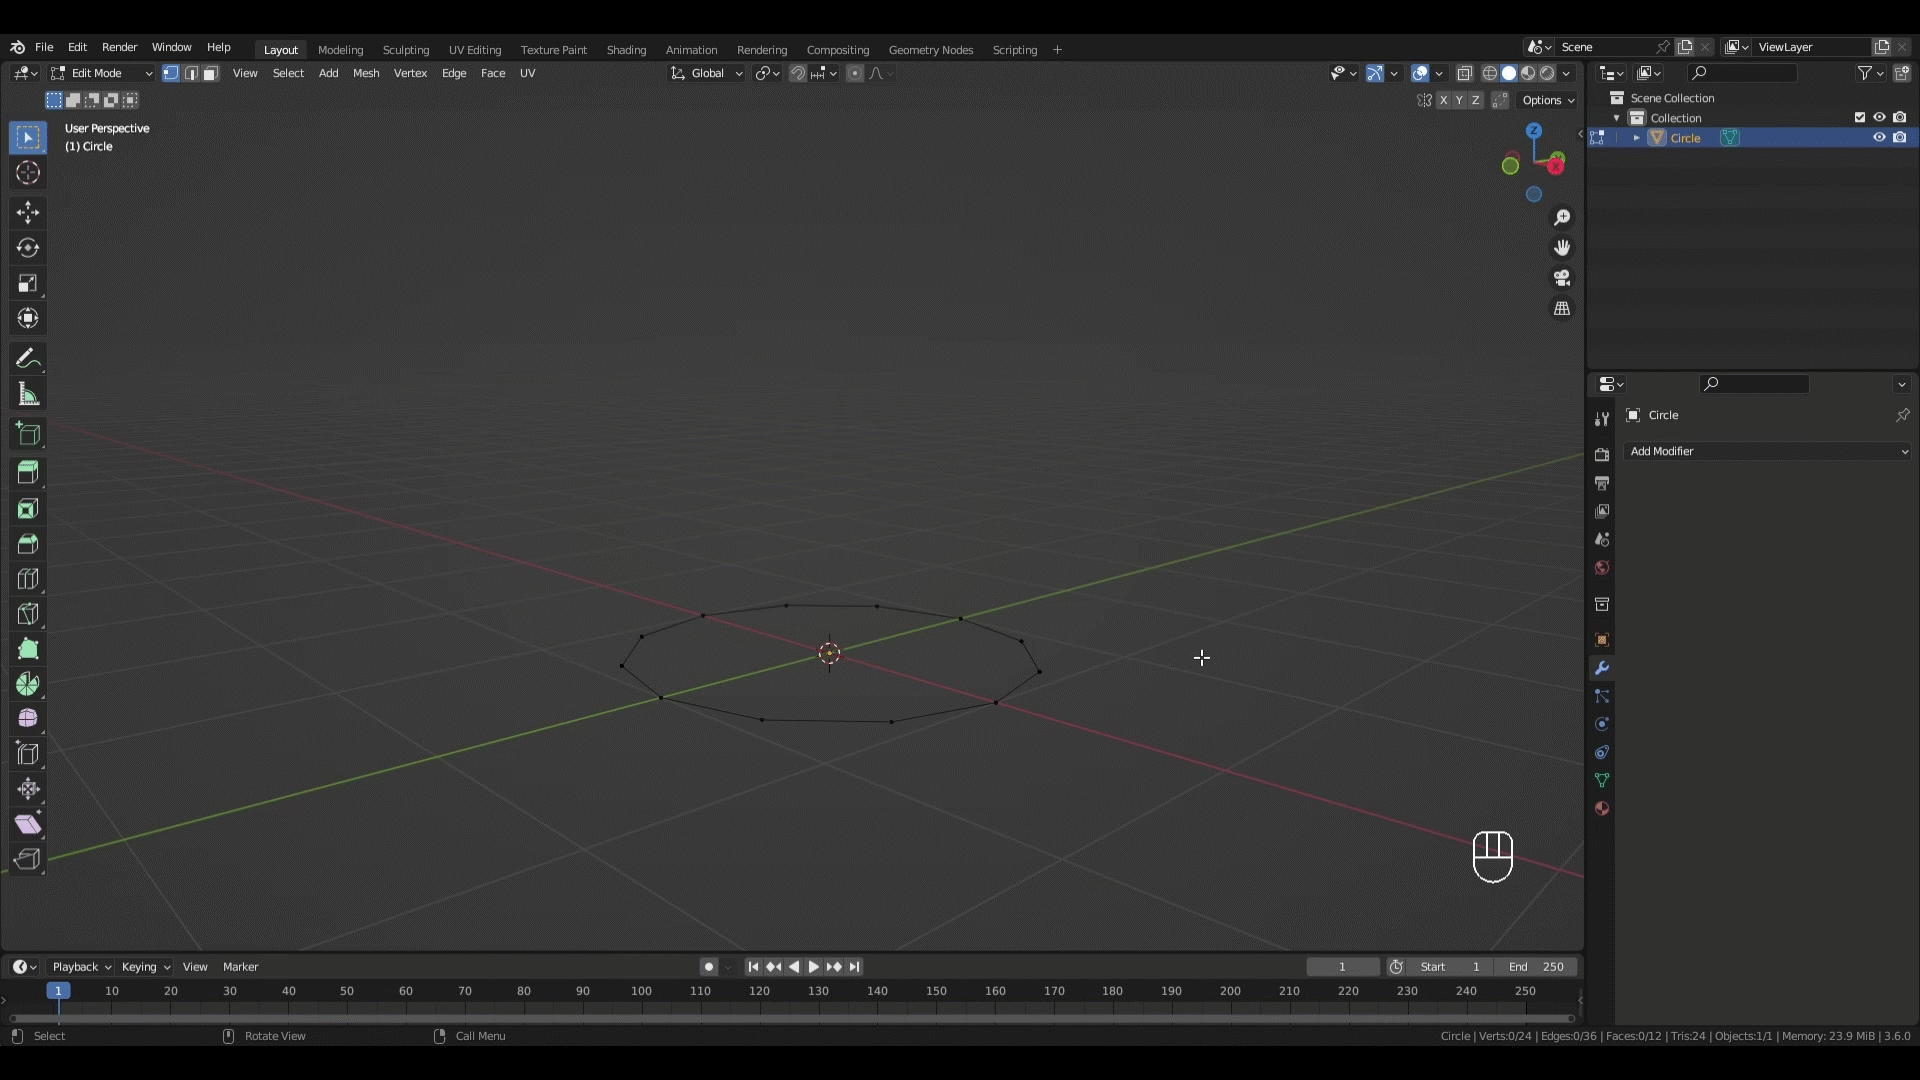The width and height of the screenshot is (1920, 1080).
Task: Select the Add Cube tool
Action: point(28,434)
